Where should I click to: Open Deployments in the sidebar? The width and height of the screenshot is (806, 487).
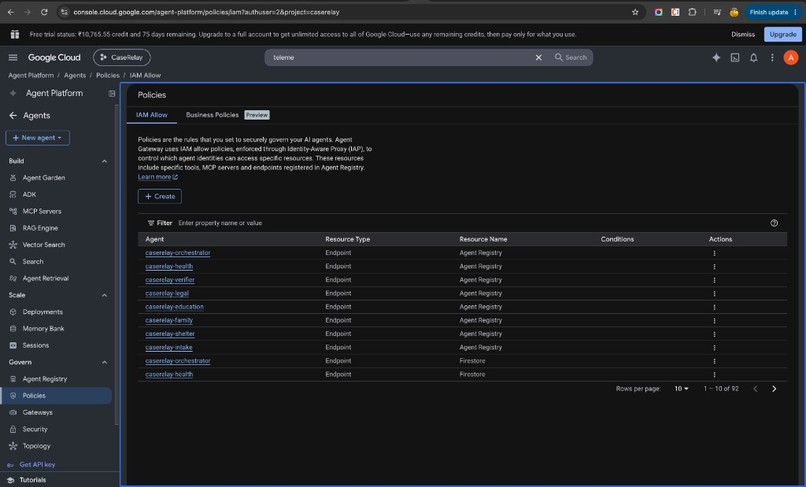pyautogui.click(x=43, y=312)
